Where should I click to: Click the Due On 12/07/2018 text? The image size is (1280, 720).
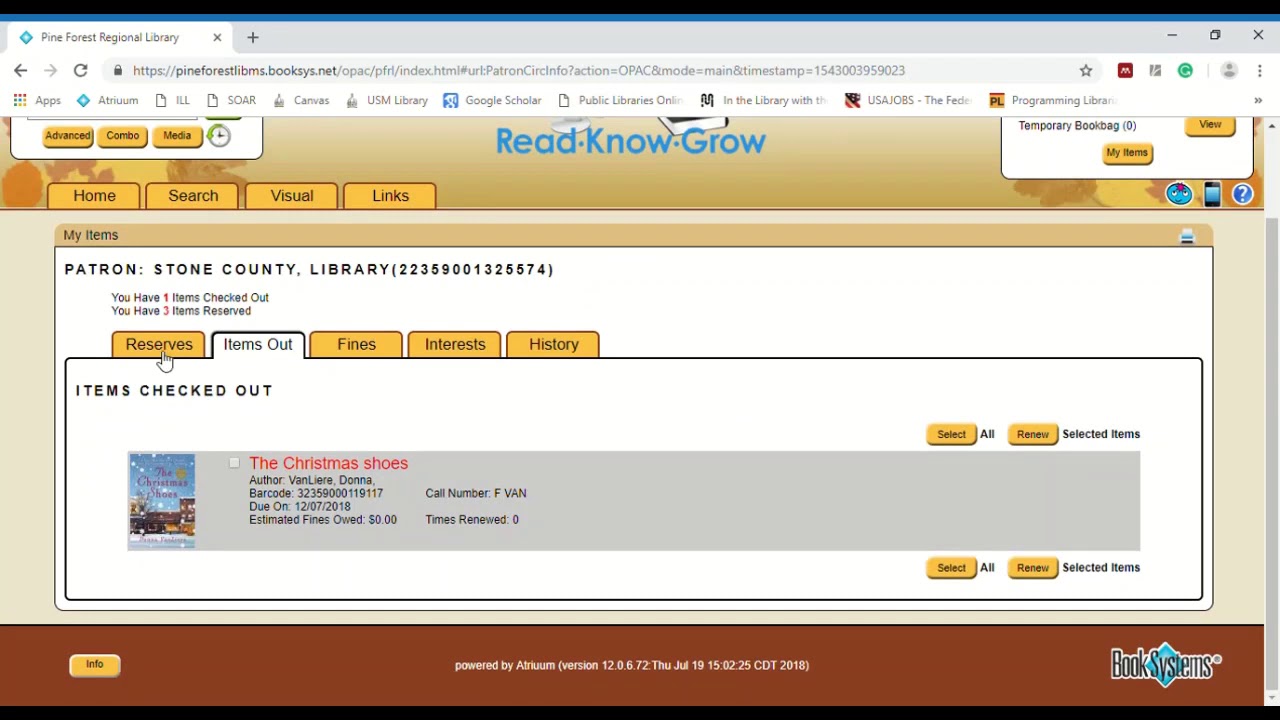point(300,507)
